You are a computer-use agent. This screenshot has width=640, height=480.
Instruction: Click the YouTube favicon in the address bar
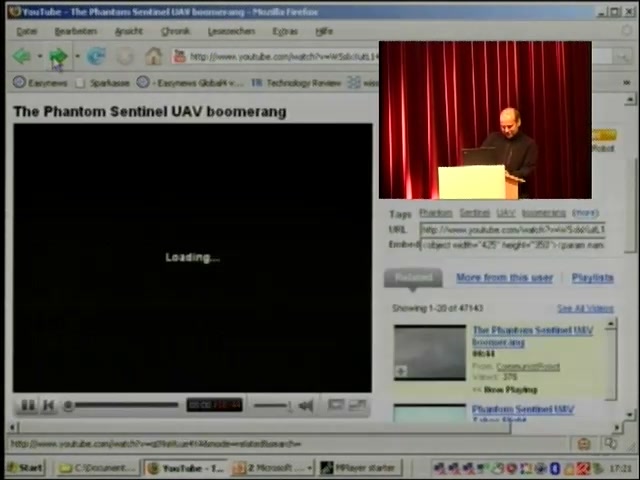pyautogui.click(x=179, y=56)
